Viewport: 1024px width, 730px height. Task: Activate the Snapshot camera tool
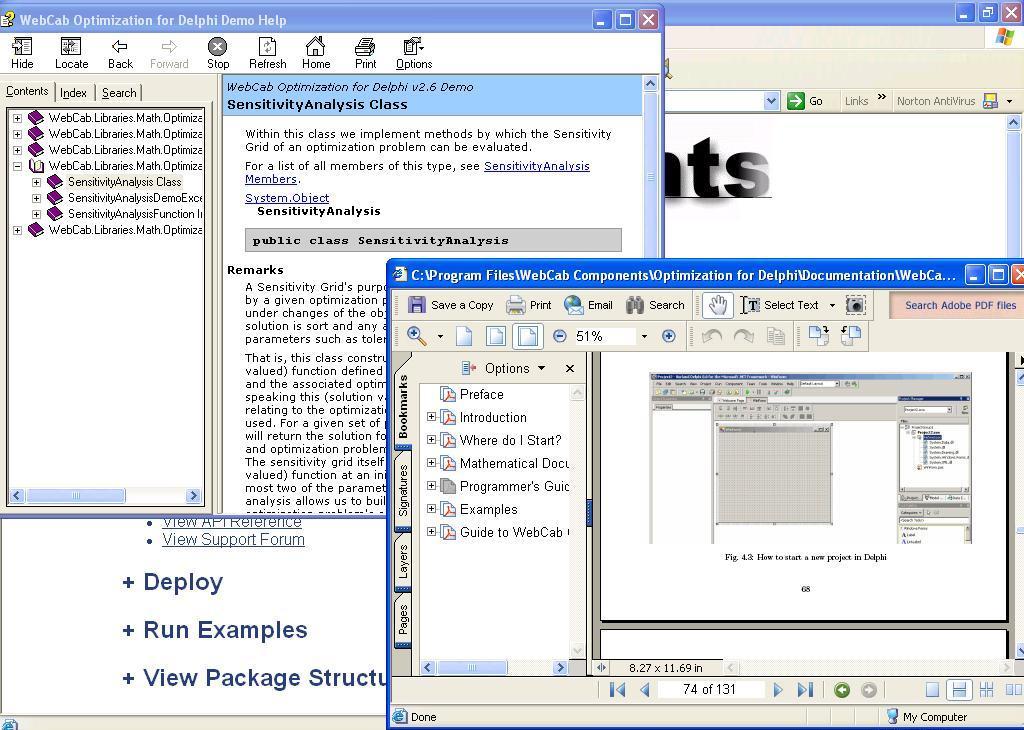856,305
